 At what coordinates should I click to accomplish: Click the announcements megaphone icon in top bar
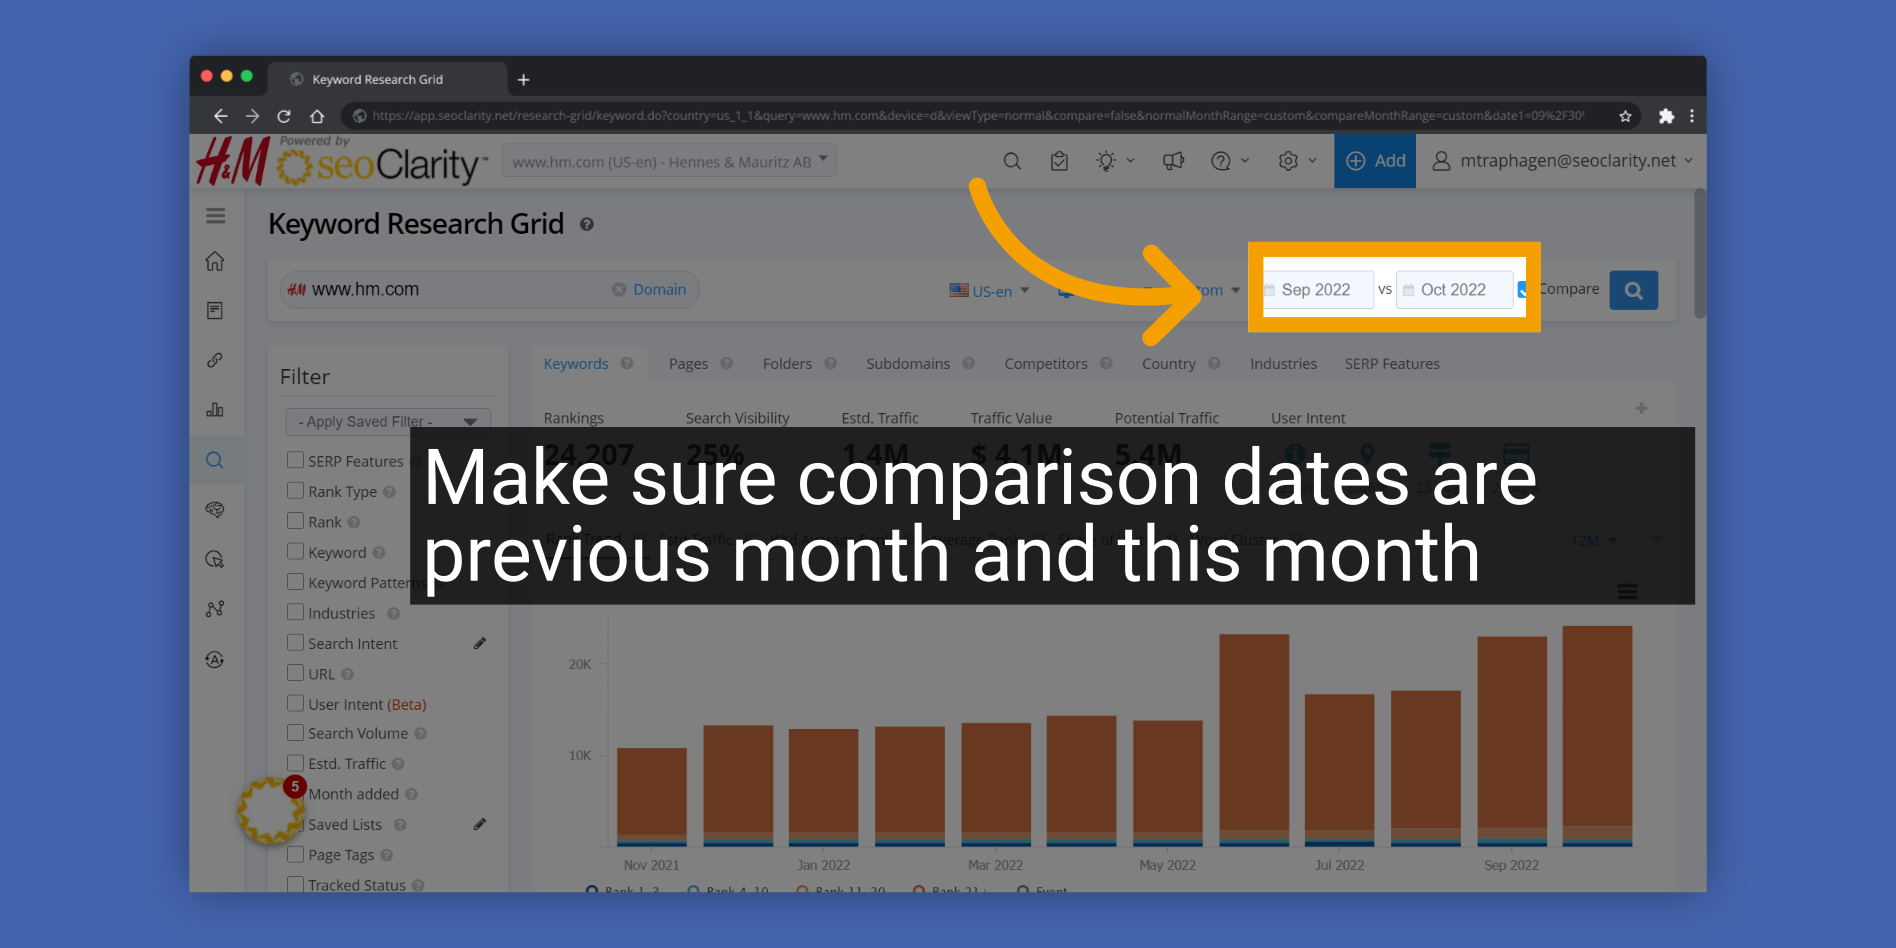click(x=1173, y=160)
